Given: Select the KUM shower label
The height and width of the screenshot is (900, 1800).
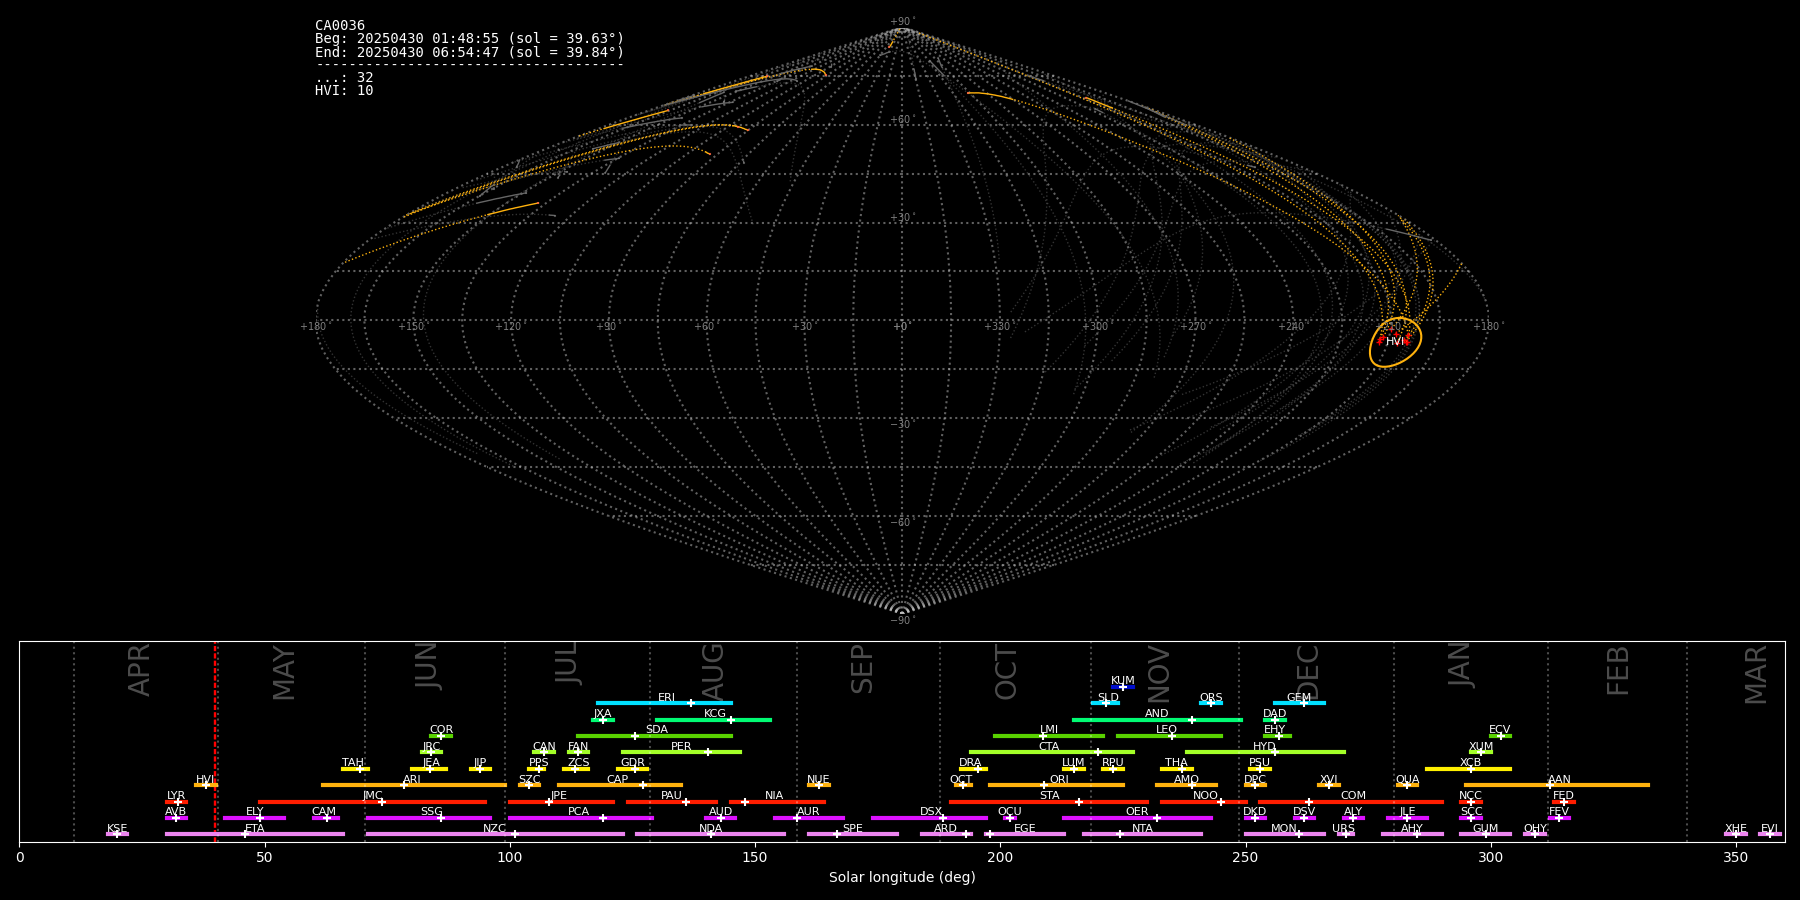Looking at the screenshot, I should tap(1123, 681).
